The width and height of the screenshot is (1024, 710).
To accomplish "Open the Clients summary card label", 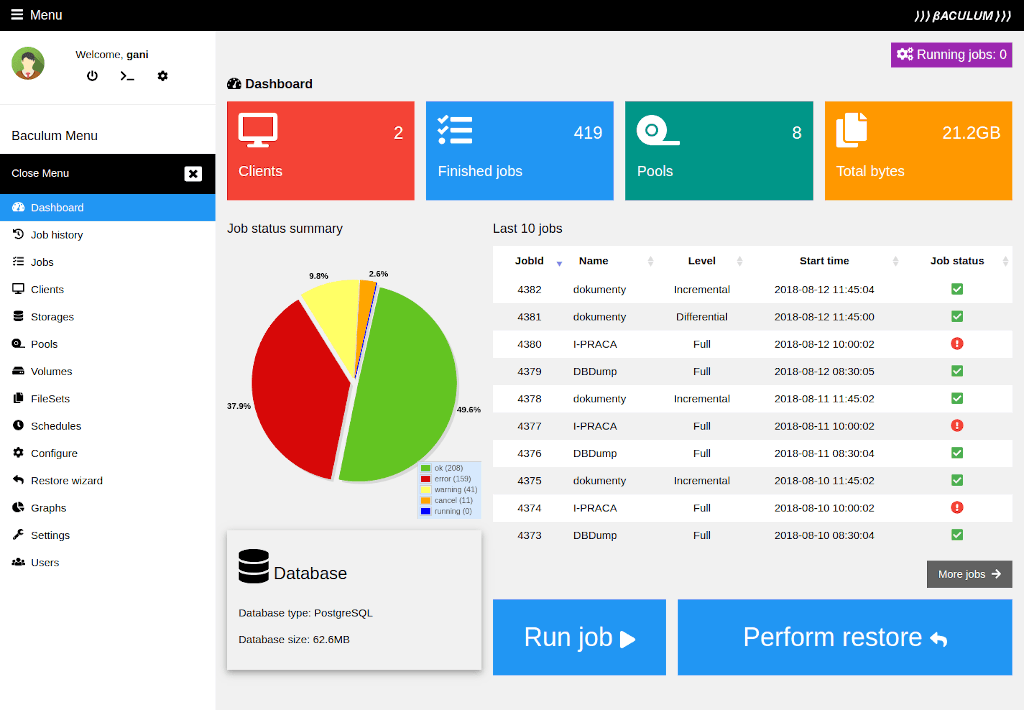I will click(x=260, y=171).
